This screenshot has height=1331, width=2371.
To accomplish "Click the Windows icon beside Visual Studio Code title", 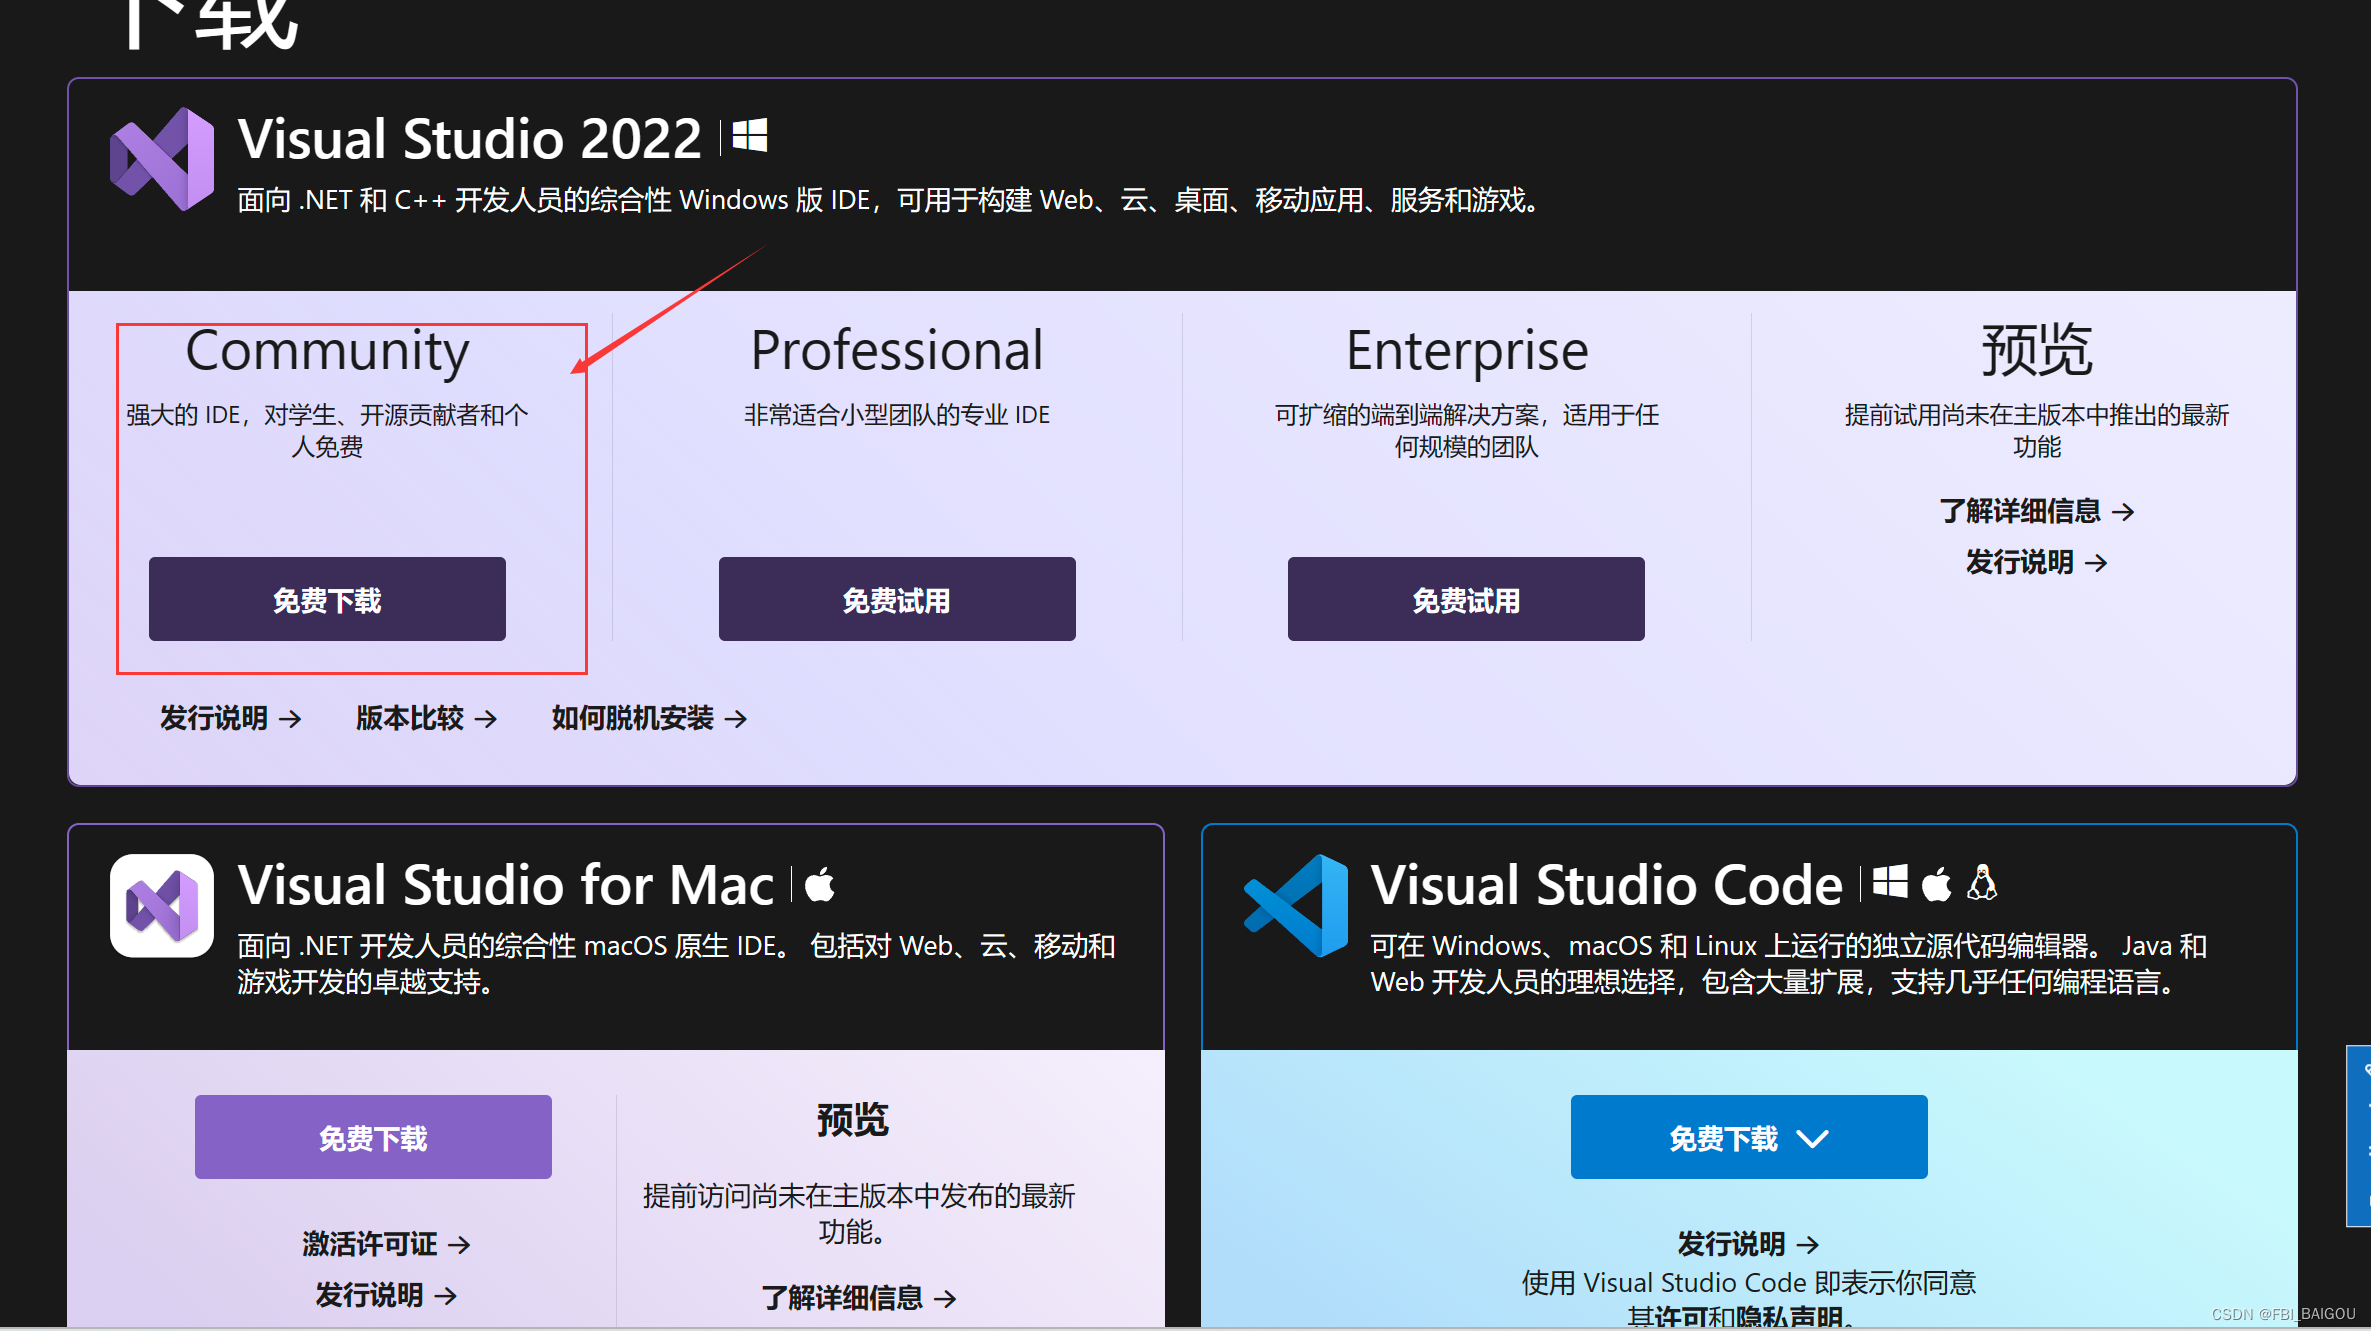I will 1890,882.
